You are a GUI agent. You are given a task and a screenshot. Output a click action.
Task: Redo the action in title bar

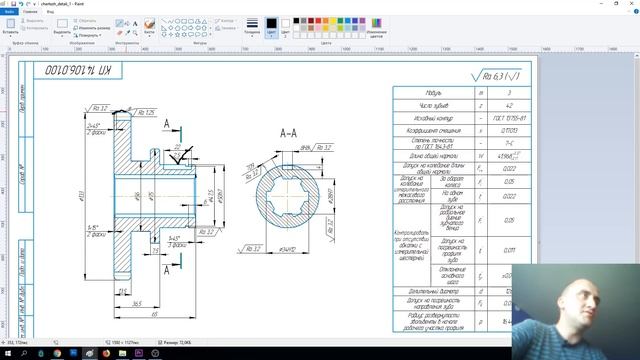[x=28, y=4]
